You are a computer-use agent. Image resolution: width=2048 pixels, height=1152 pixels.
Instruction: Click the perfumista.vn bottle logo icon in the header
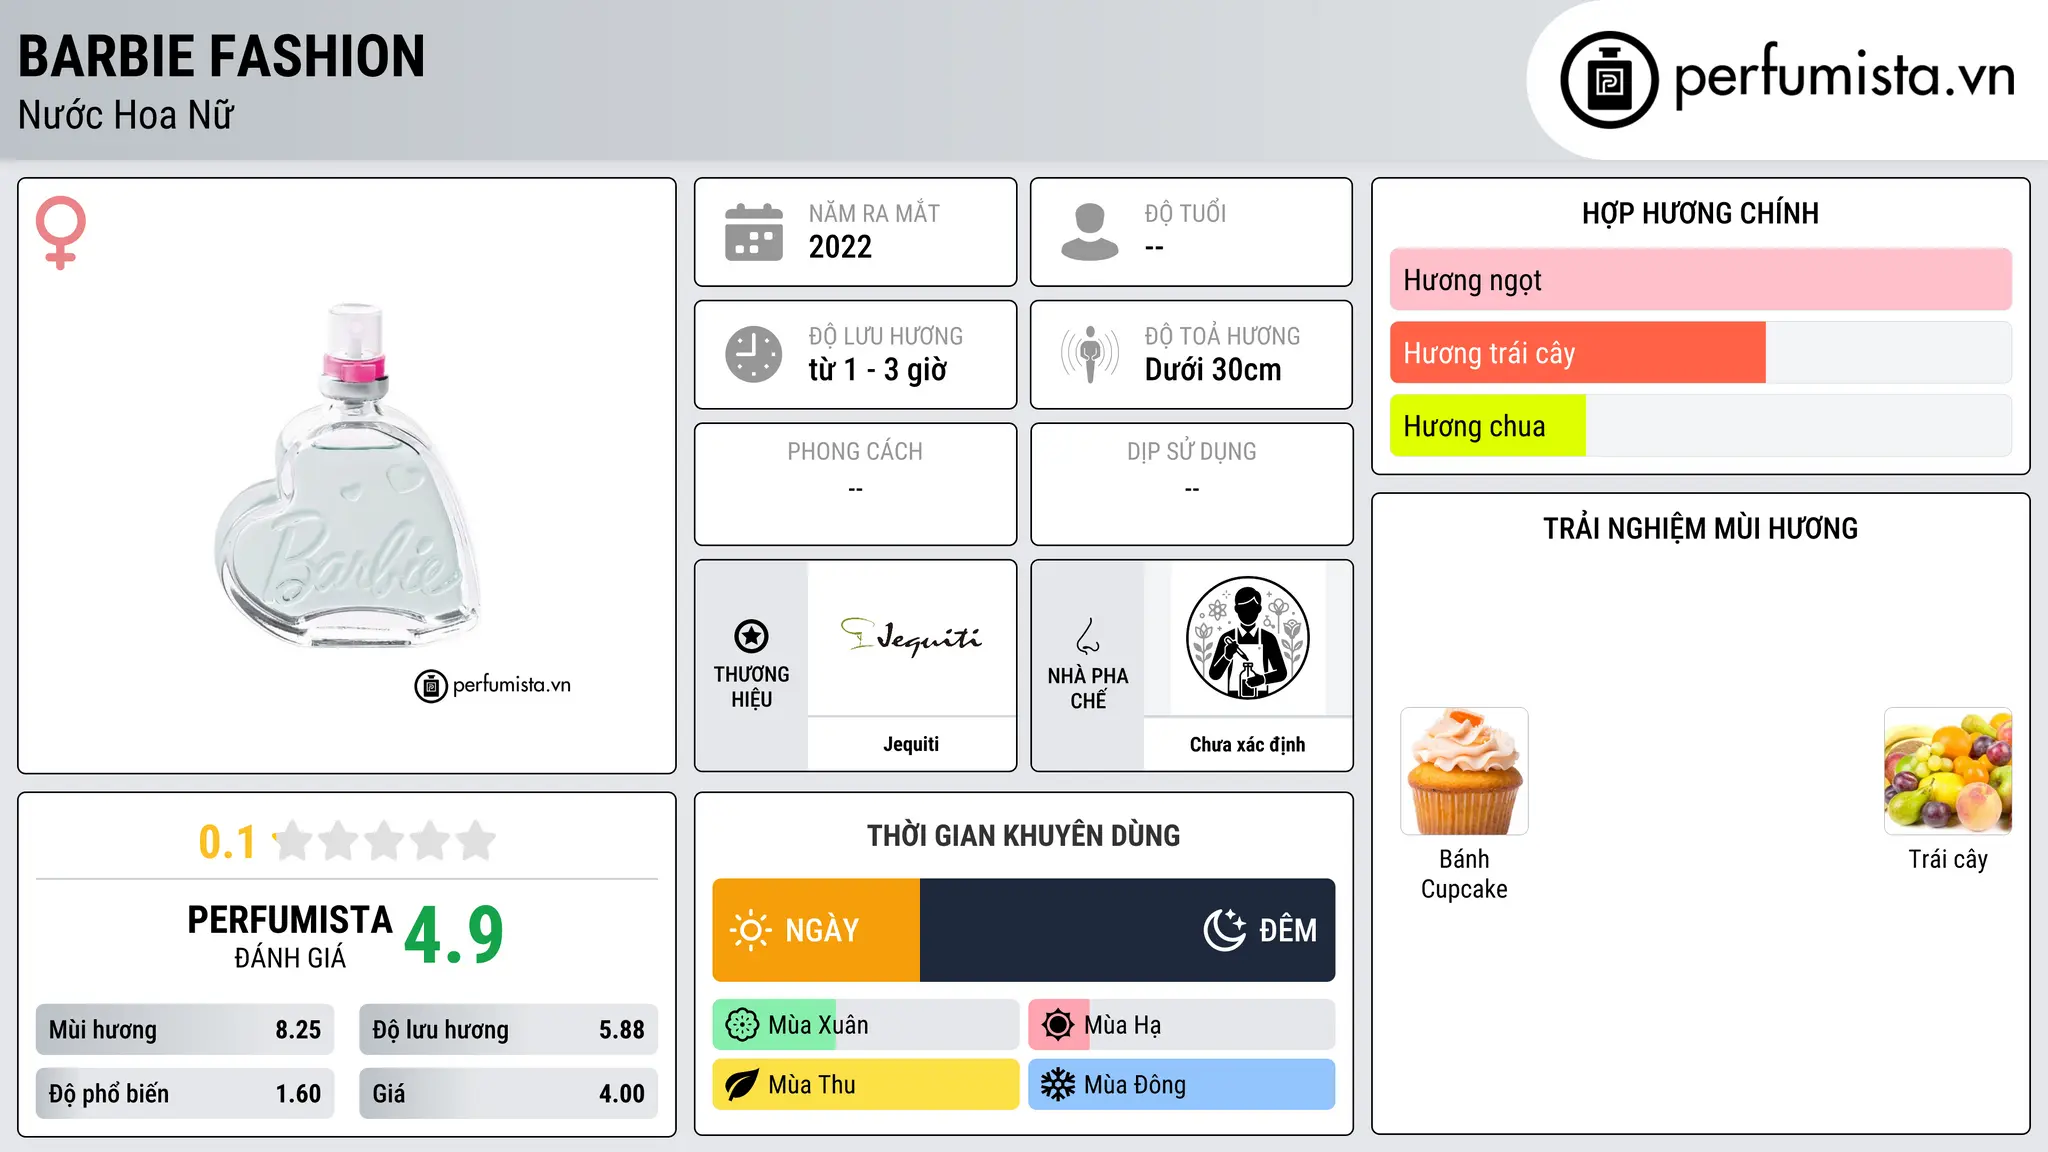pyautogui.click(x=1609, y=80)
